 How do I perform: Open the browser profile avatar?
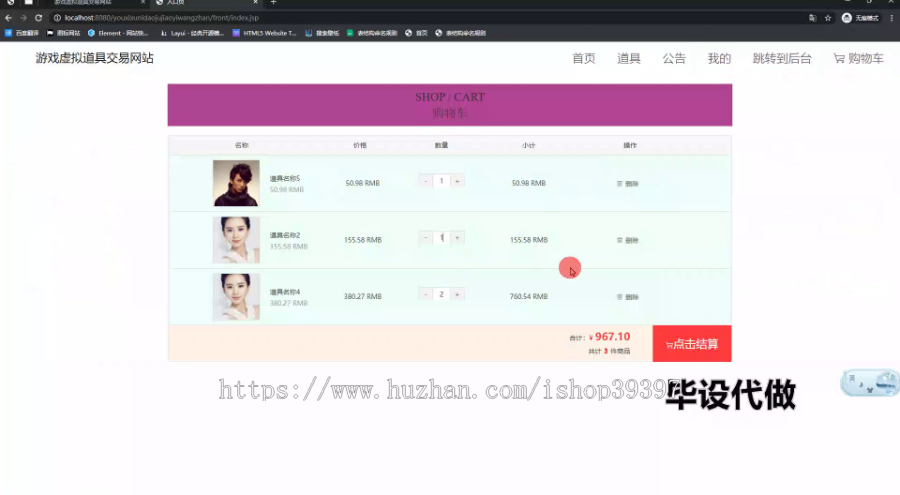coord(846,18)
